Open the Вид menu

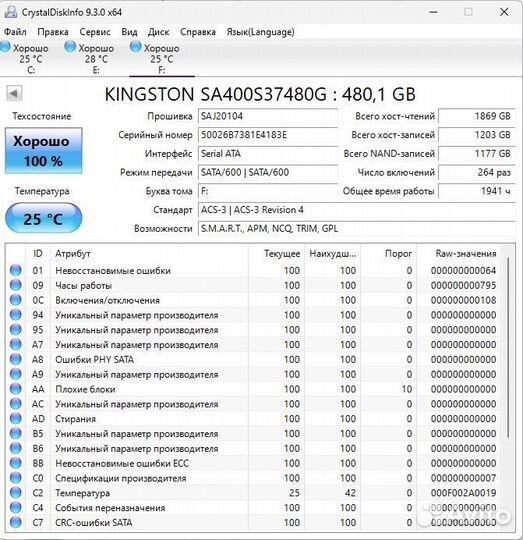pos(129,32)
